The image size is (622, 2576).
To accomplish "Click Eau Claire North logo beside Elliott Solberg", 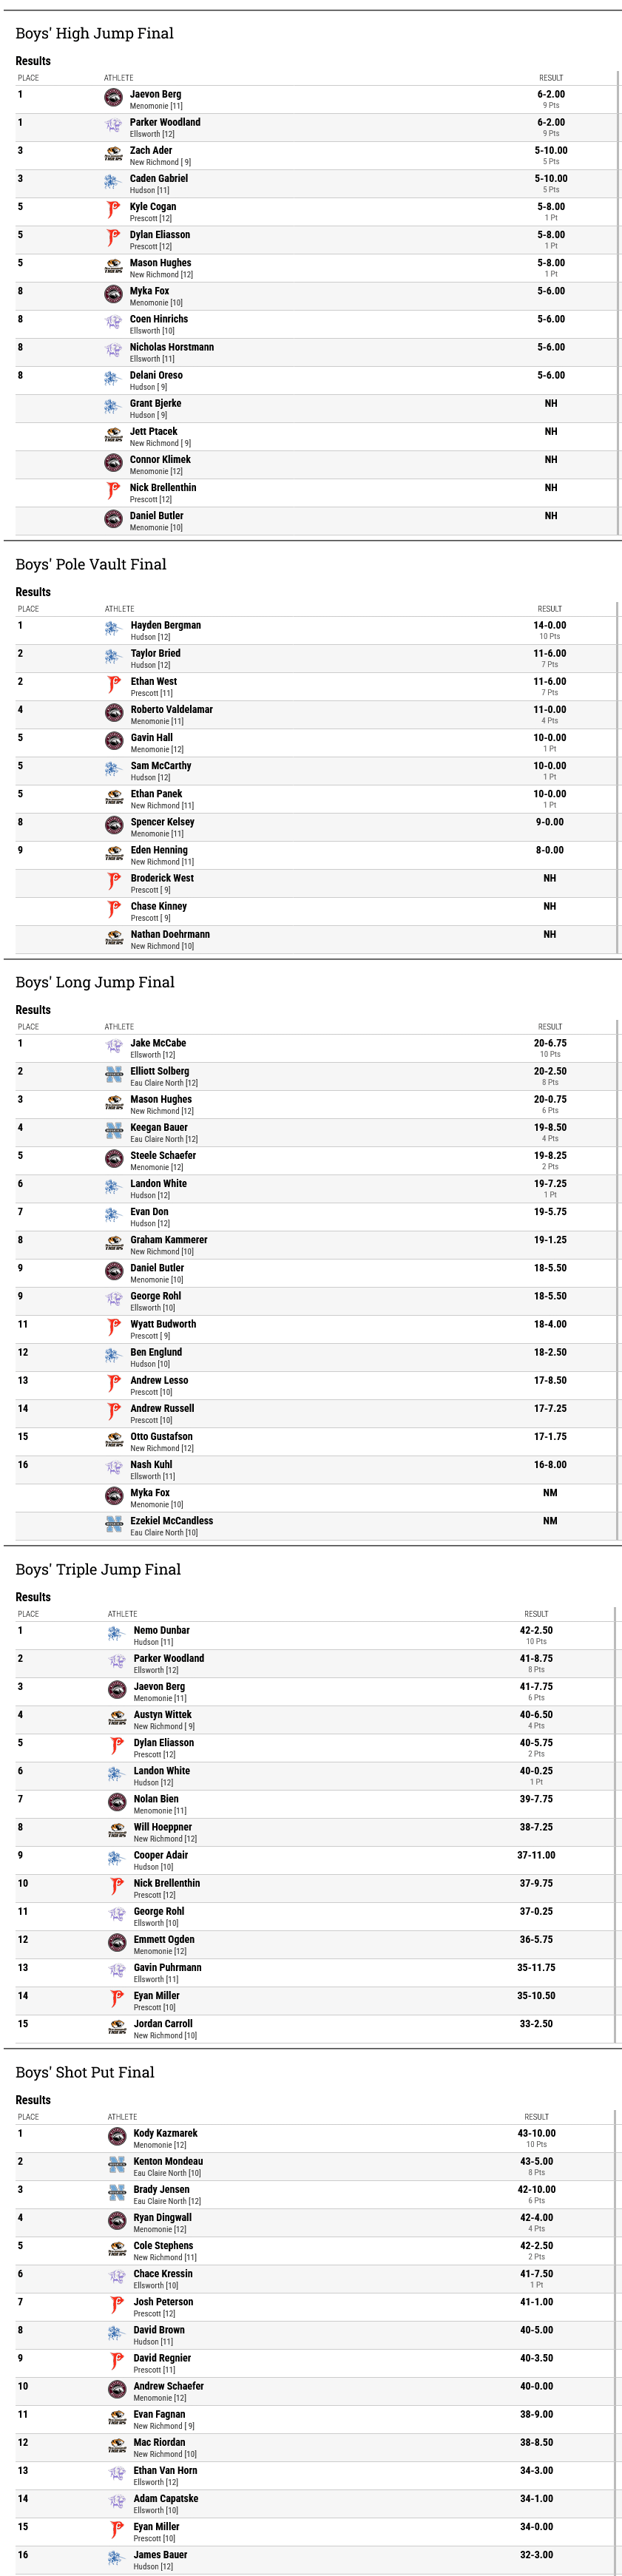I will 114,1075.
